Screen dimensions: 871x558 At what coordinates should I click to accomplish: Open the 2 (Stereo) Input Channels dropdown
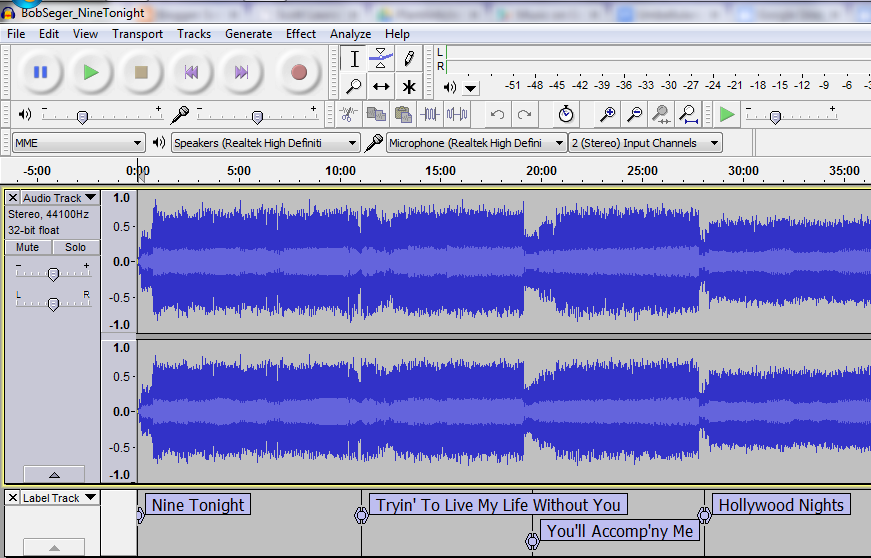645,143
